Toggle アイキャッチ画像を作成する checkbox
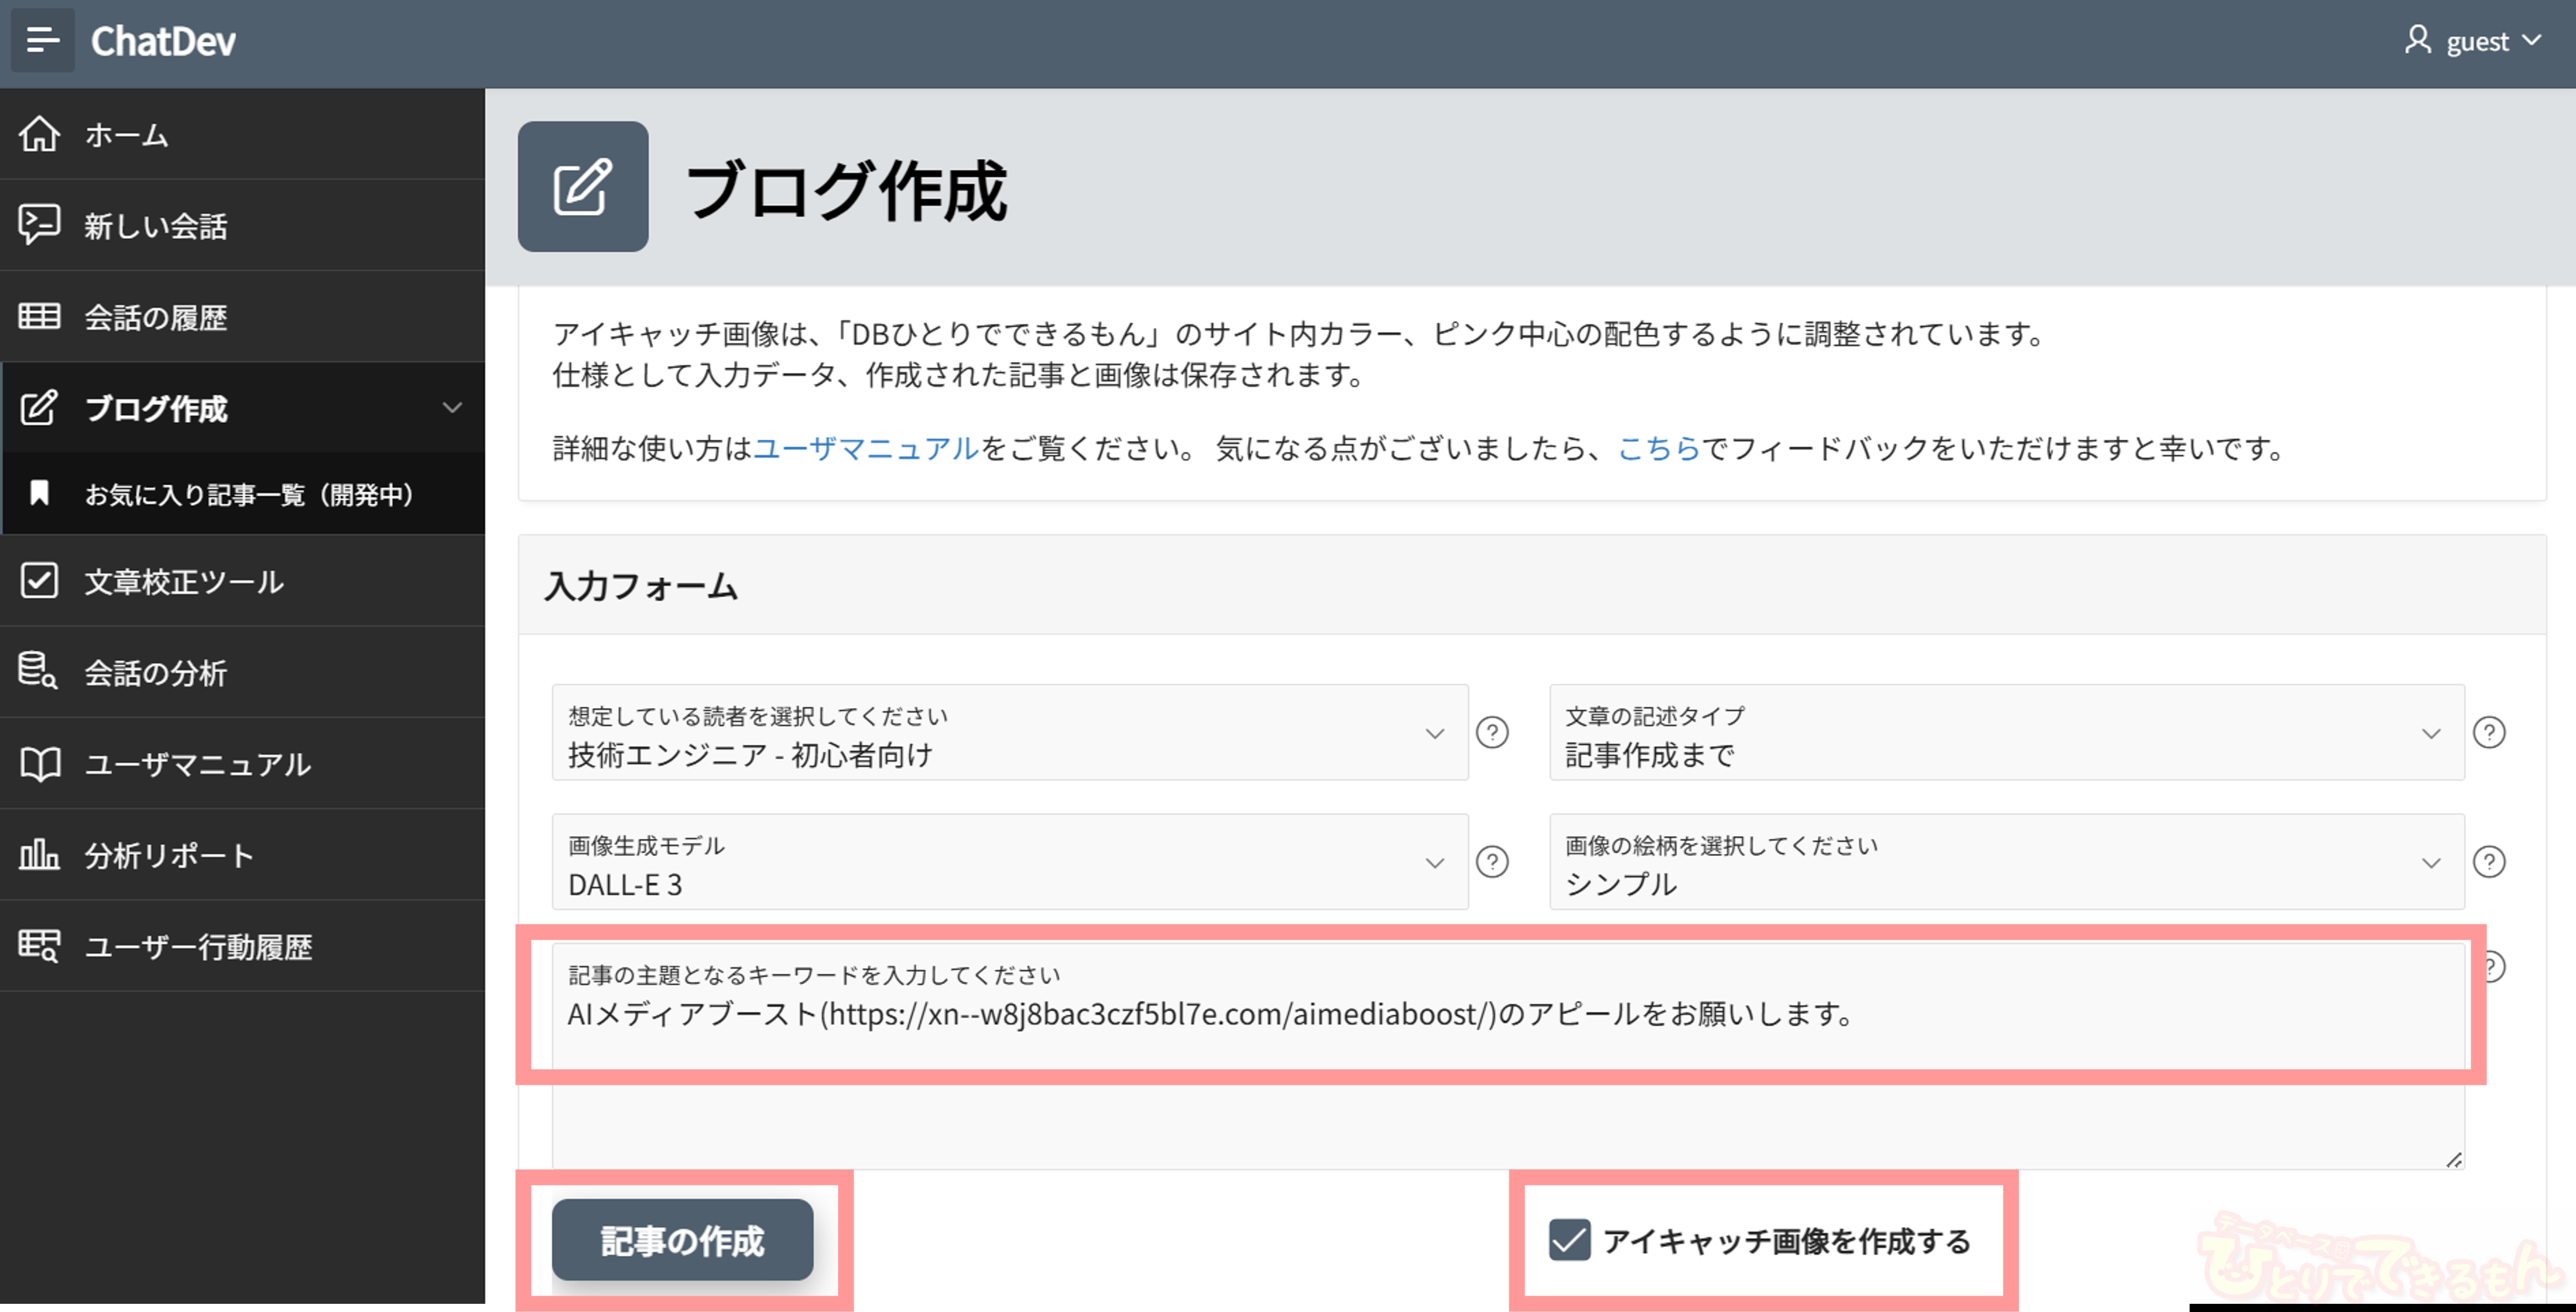This screenshot has height=1312, width=2576. tap(1569, 1240)
